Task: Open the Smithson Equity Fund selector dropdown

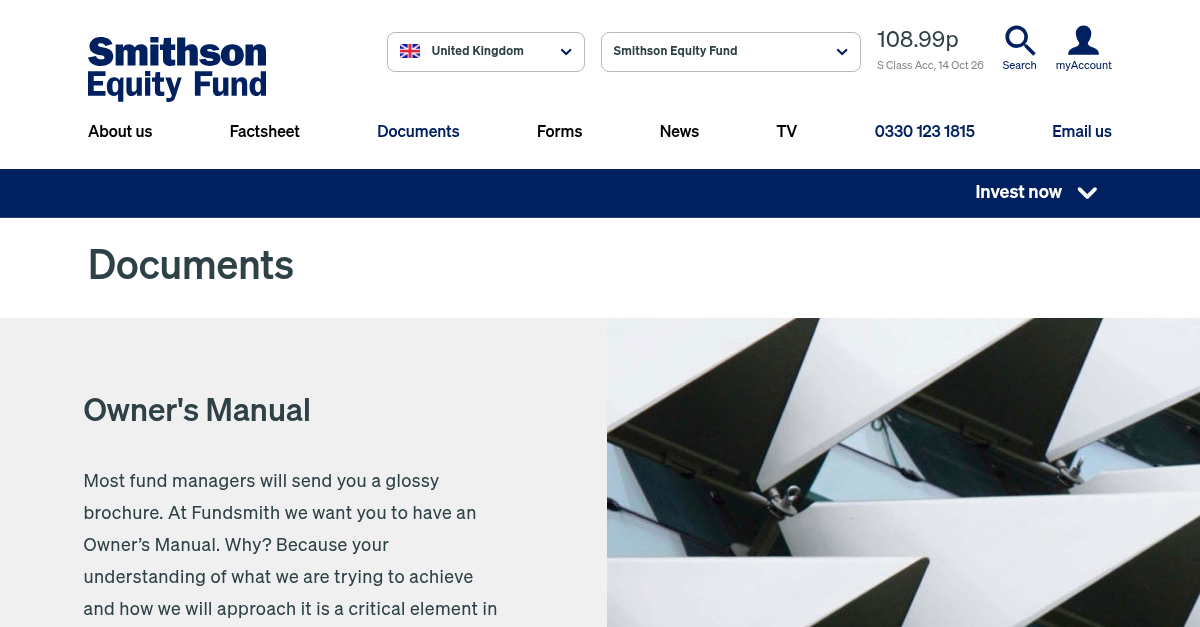Action: tap(731, 52)
